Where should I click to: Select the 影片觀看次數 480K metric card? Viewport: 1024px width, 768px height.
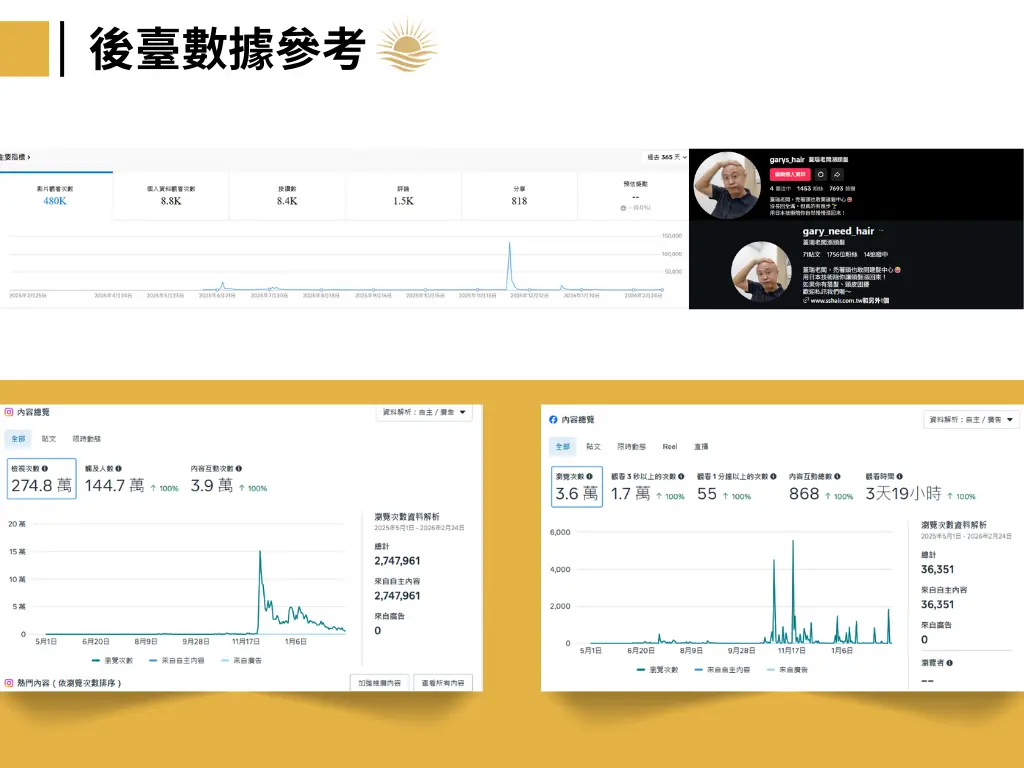[x=55, y=195]
